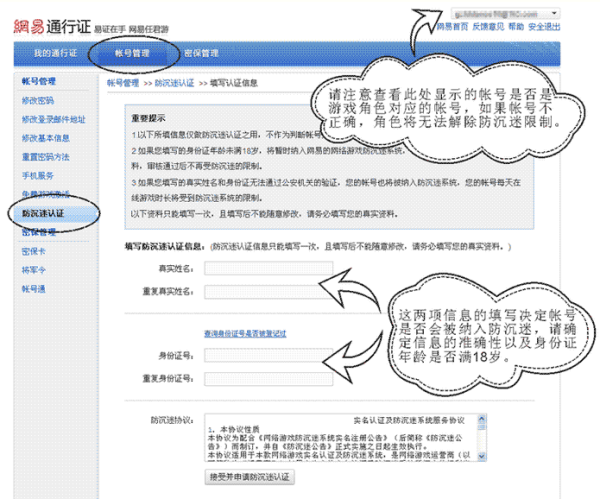Screen dimensions: 600x499
Task: Click the 帐号管理 breadcrumb link
Action: pyautogui.click(x=123, y=83)
